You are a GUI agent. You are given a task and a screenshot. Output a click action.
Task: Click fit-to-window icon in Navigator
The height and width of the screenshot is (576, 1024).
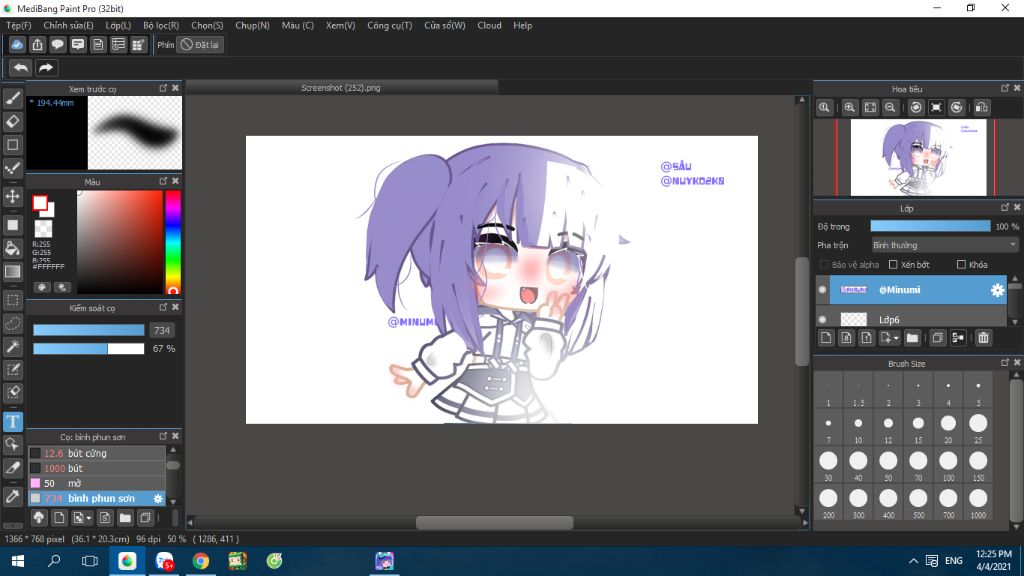coord(870,108)
